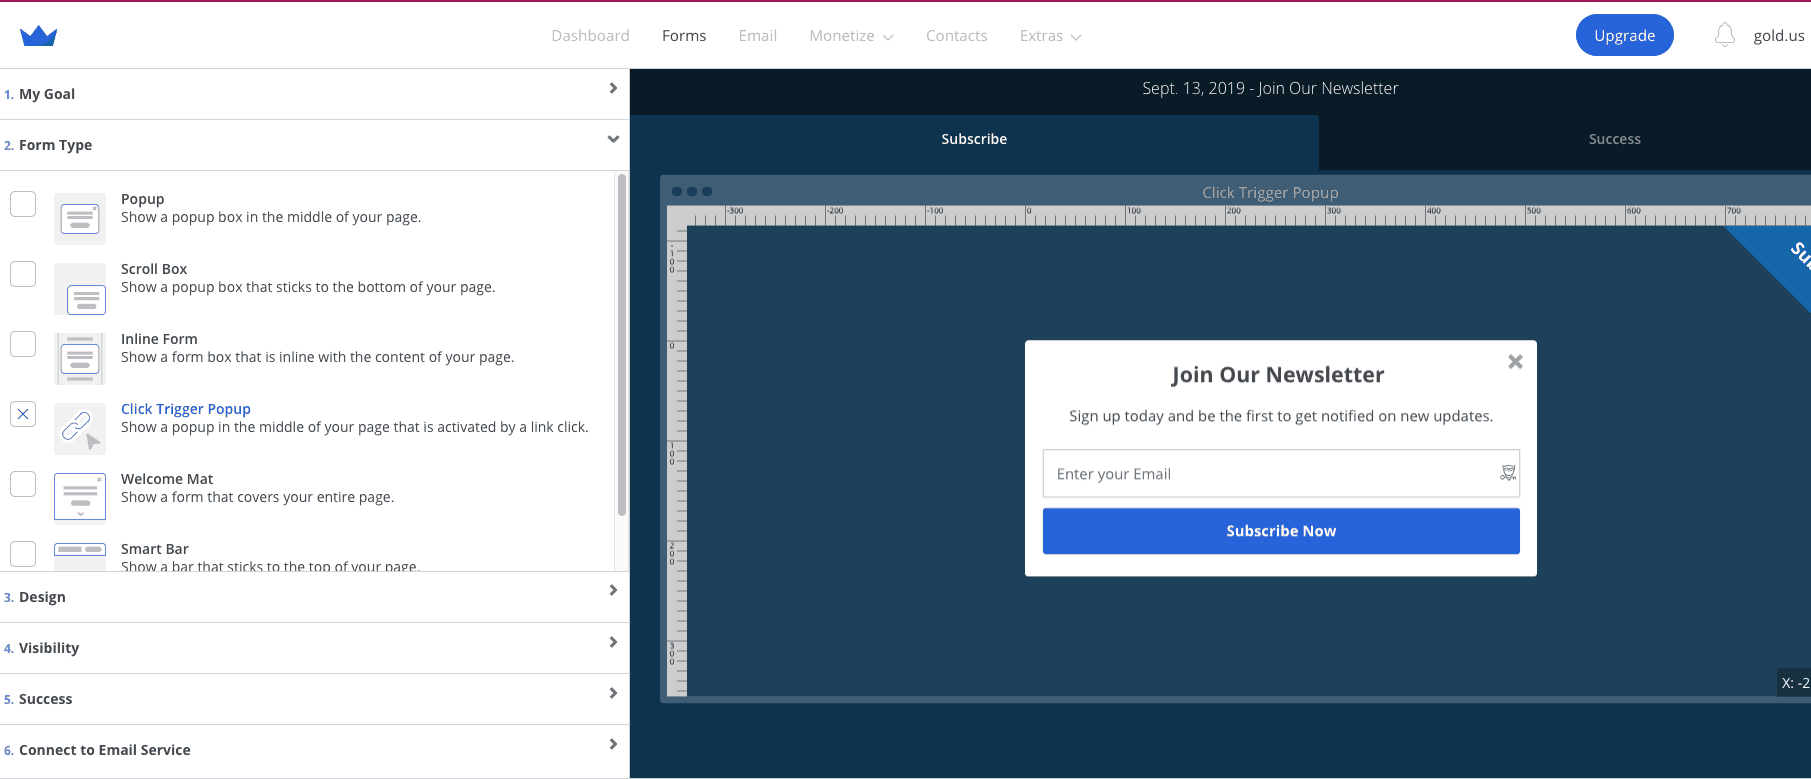
Task: Click the Scroll Box form type icon
Action: (80, 289)
